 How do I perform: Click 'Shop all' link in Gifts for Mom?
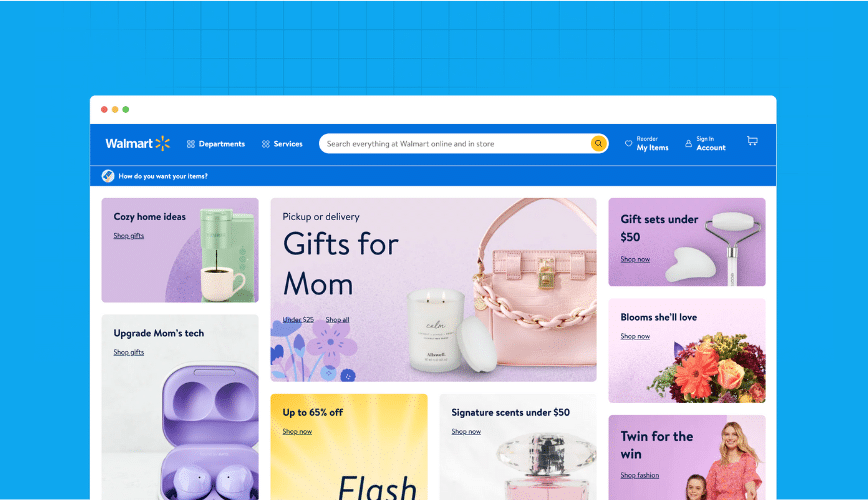click(x=337, y=319)
